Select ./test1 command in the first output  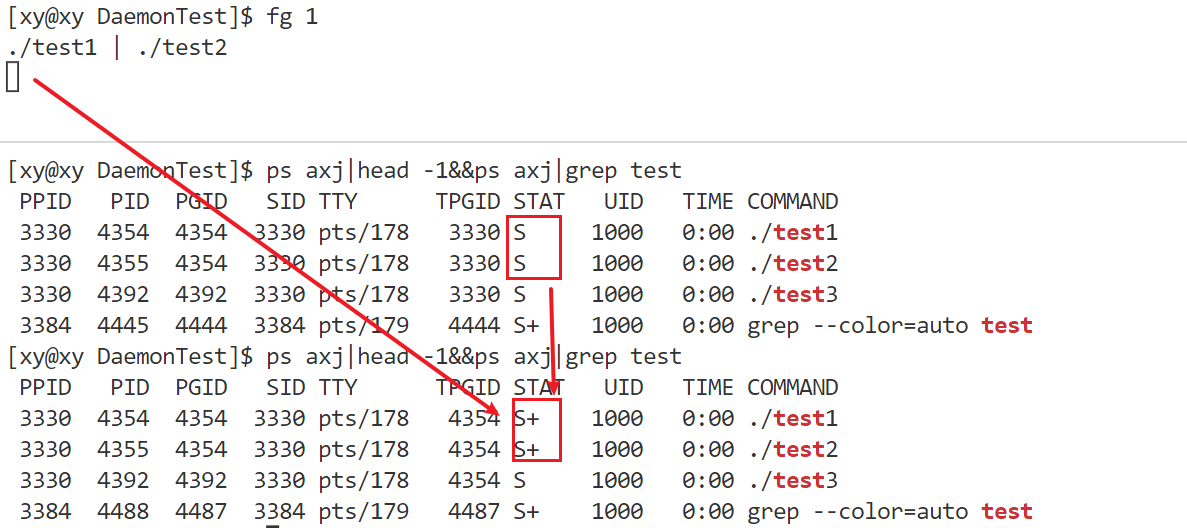point(793,233)
